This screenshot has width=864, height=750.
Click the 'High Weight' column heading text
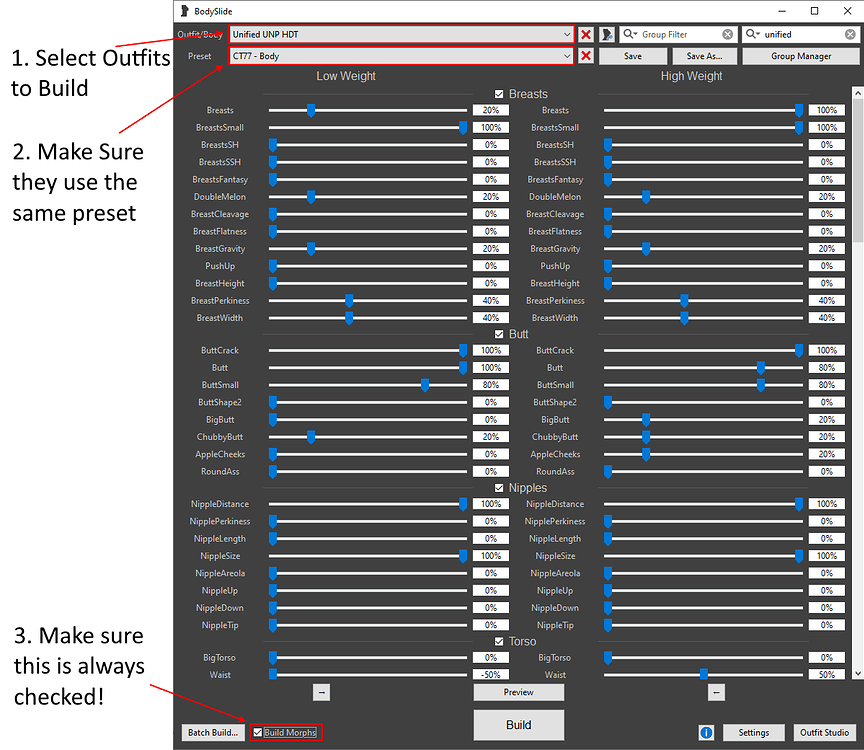(x=691, y=76)
